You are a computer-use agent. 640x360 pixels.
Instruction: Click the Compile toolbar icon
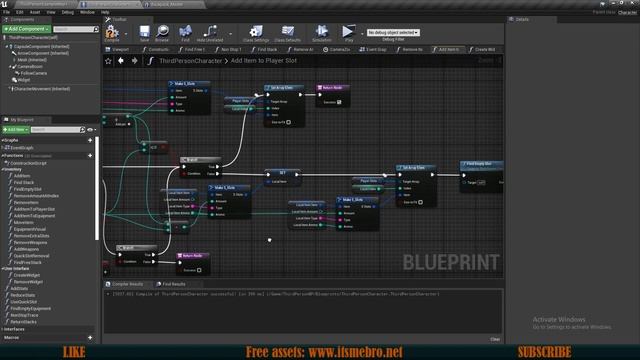(111, 32)
